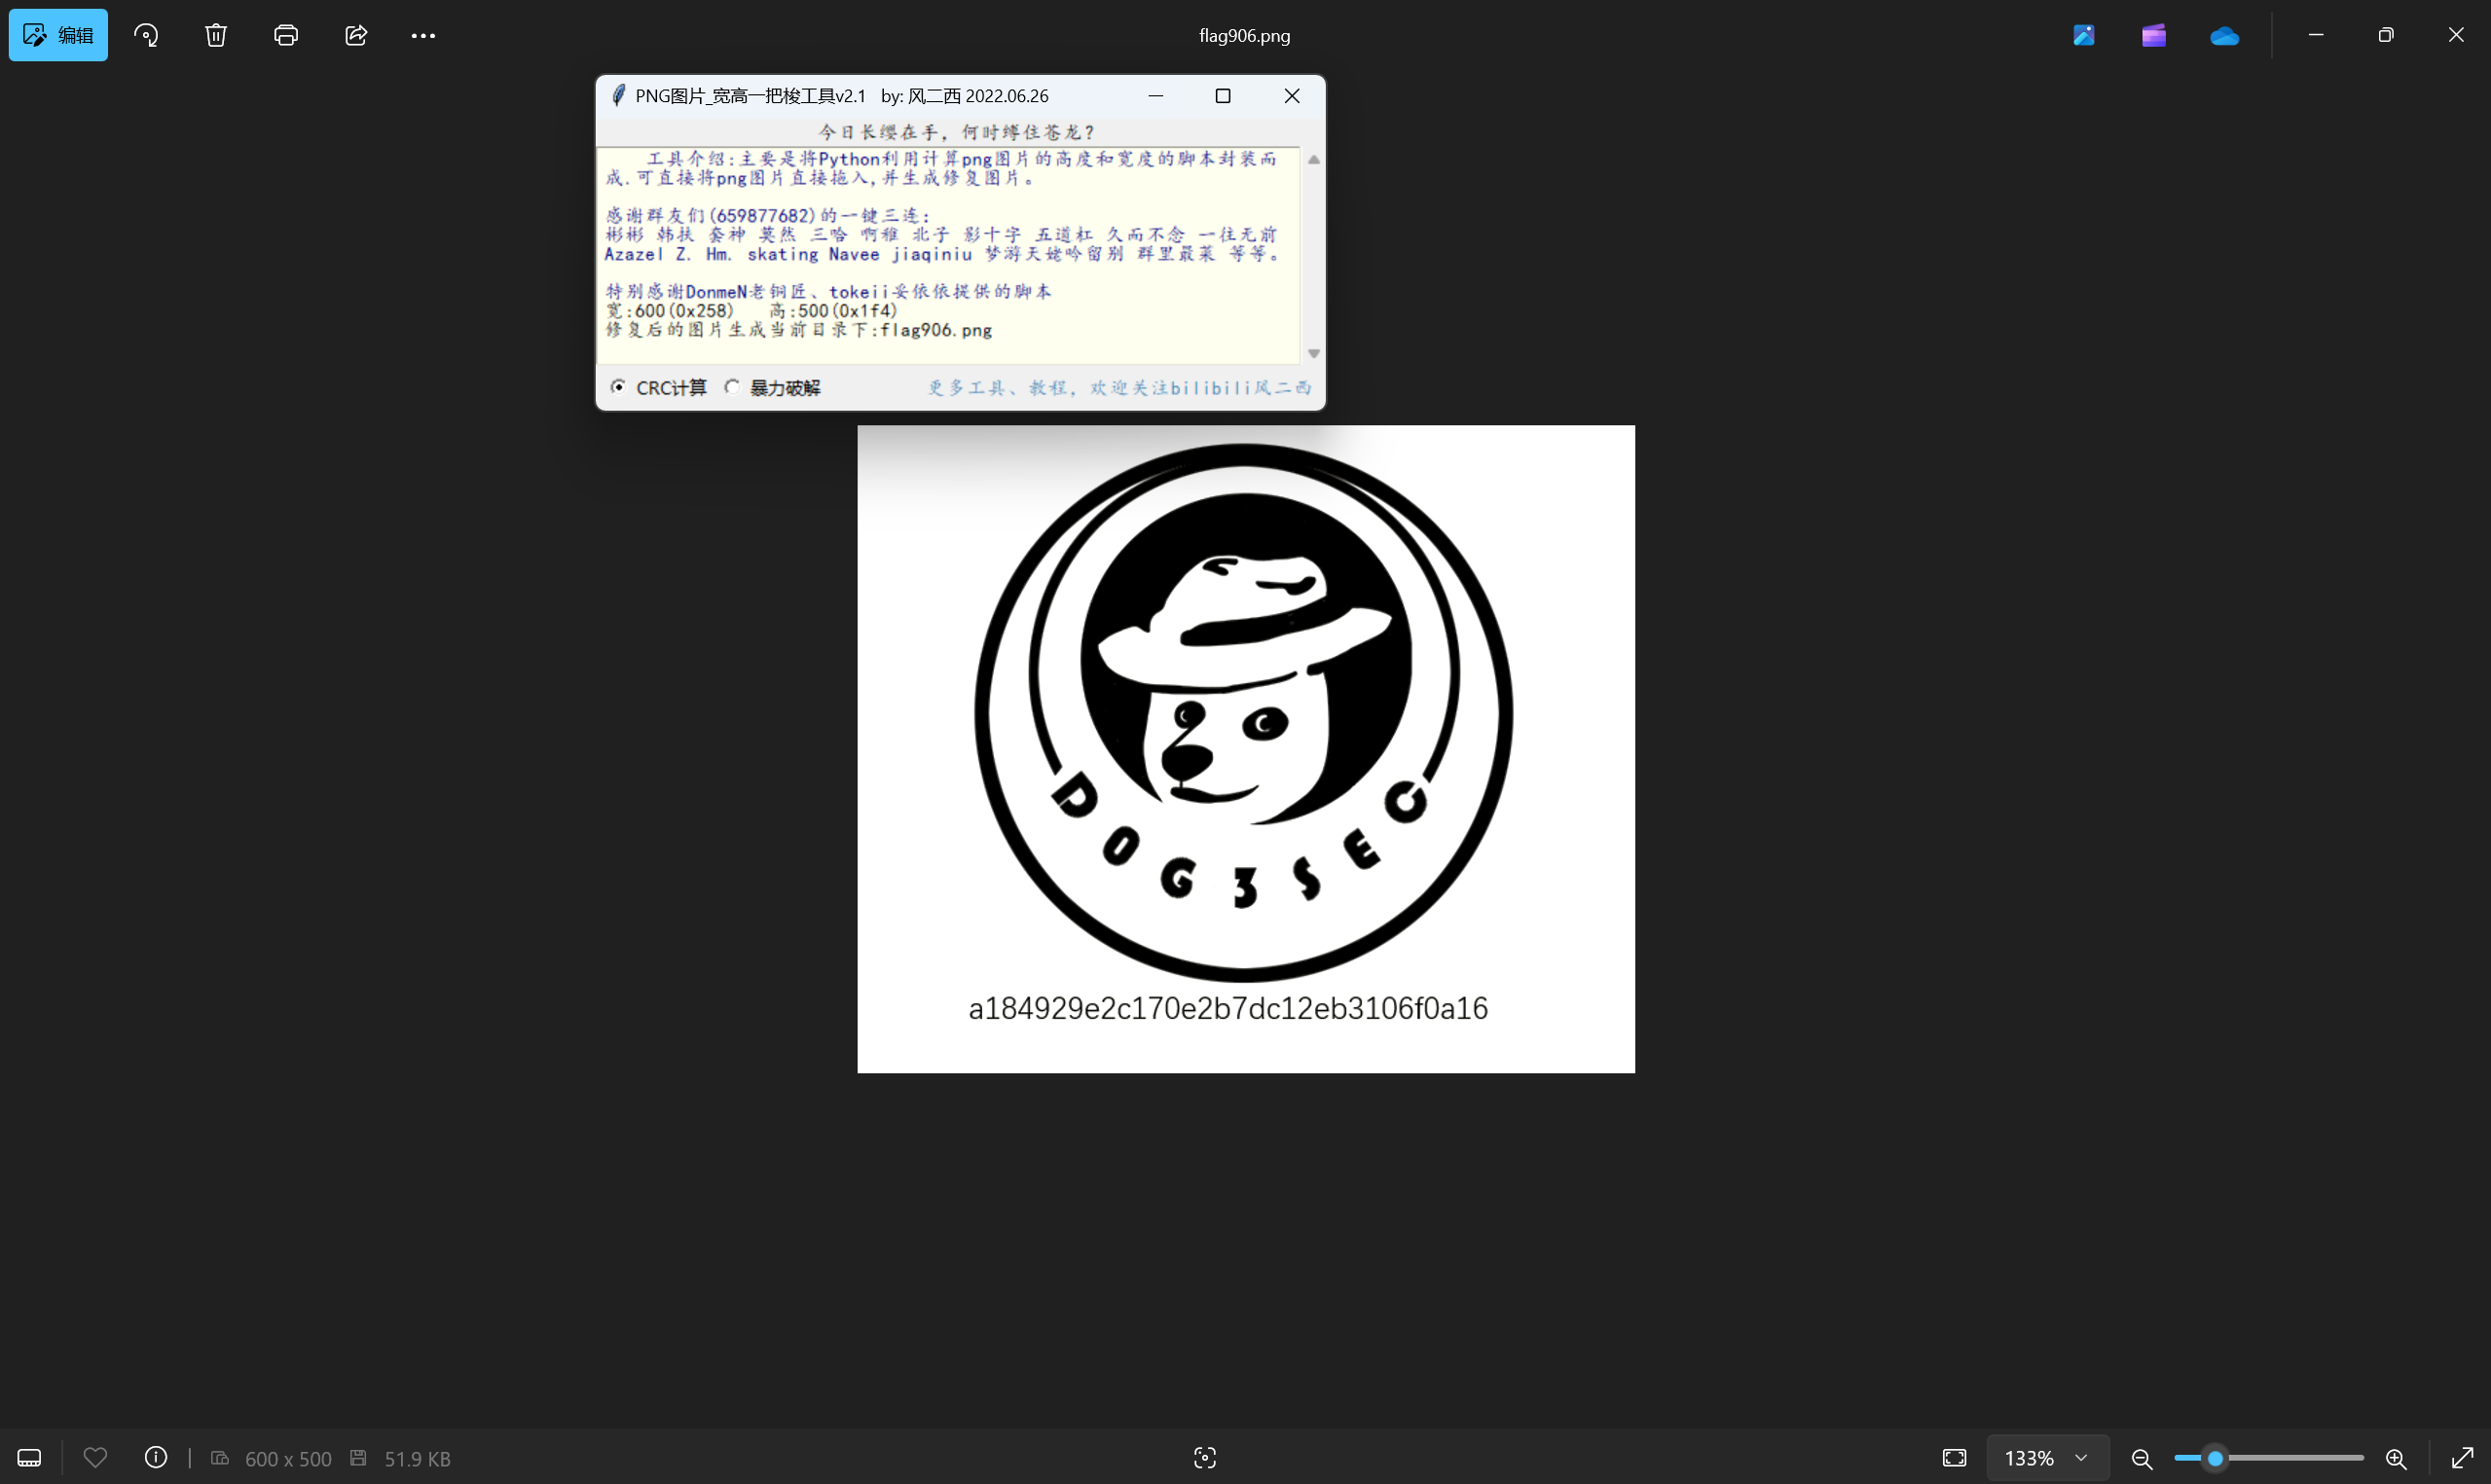
Task: Click the feather icon in the PNG tool title bar
Action: [618, 96]
